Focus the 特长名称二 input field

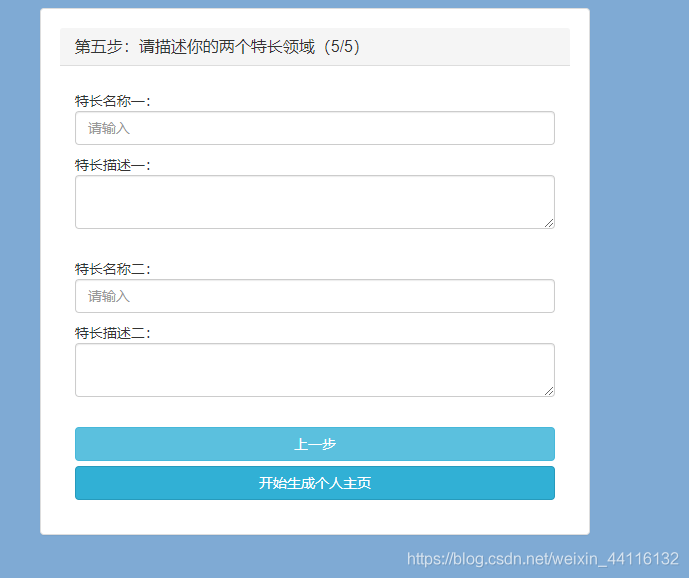coord(315,296)
